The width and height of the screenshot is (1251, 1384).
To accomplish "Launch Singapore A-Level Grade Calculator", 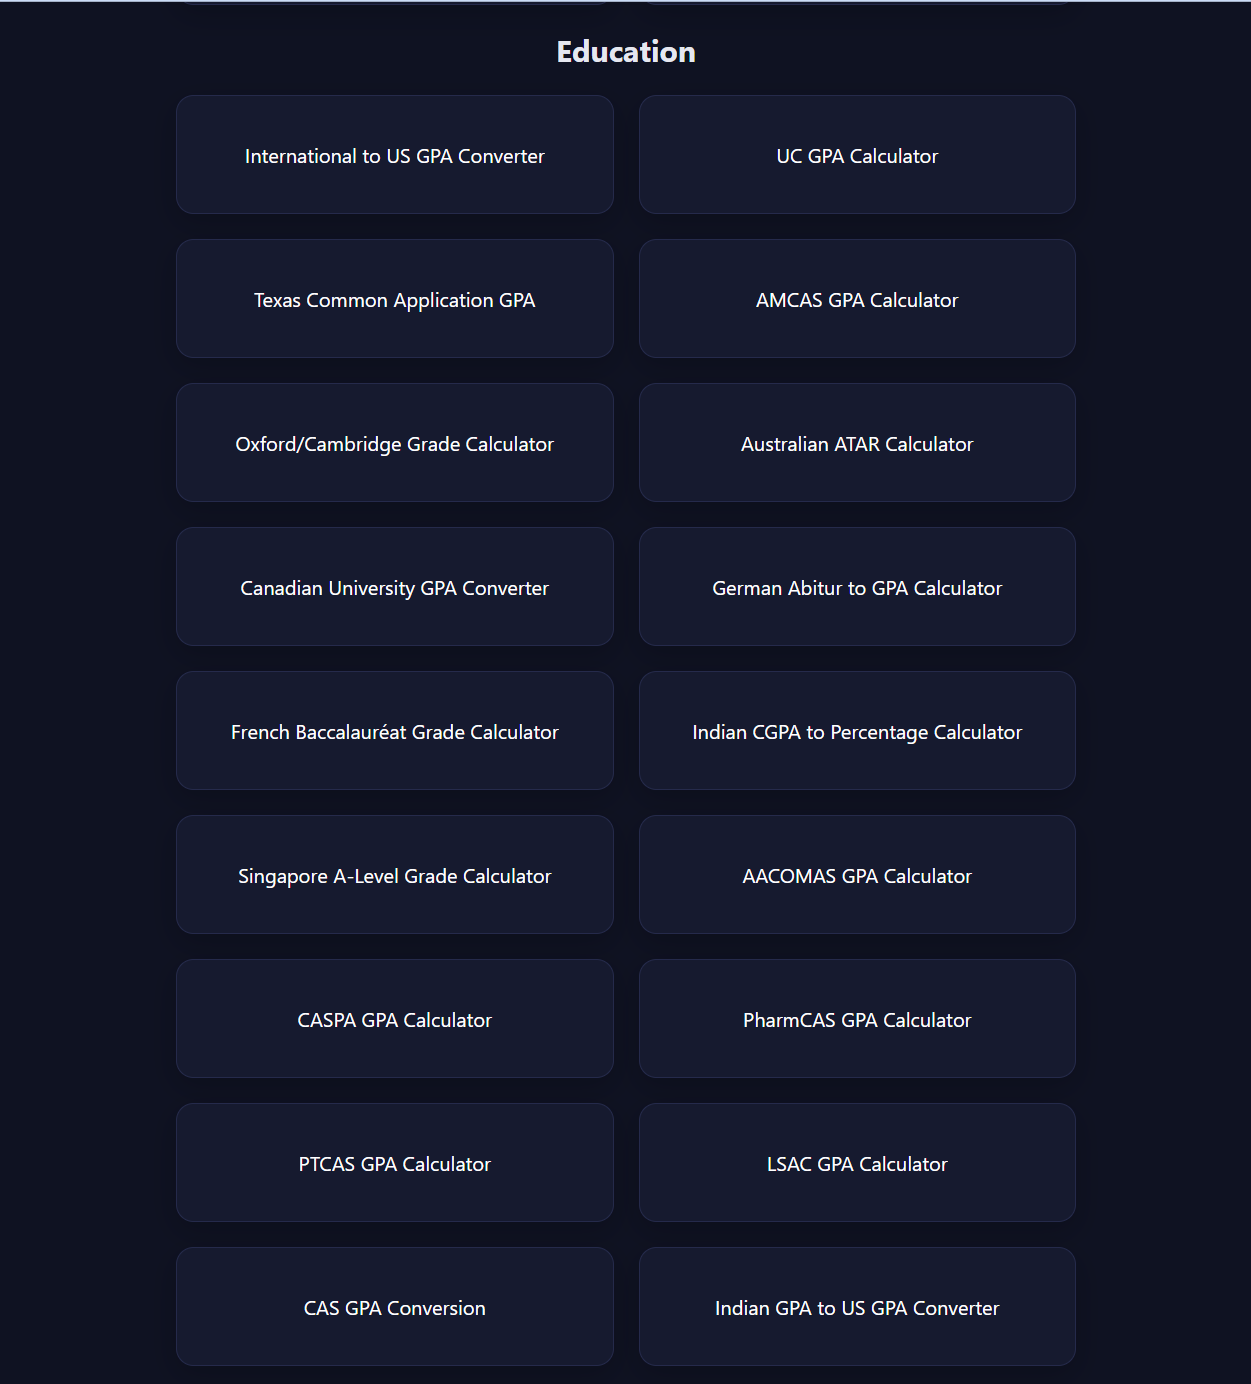I will pos(394,876).
